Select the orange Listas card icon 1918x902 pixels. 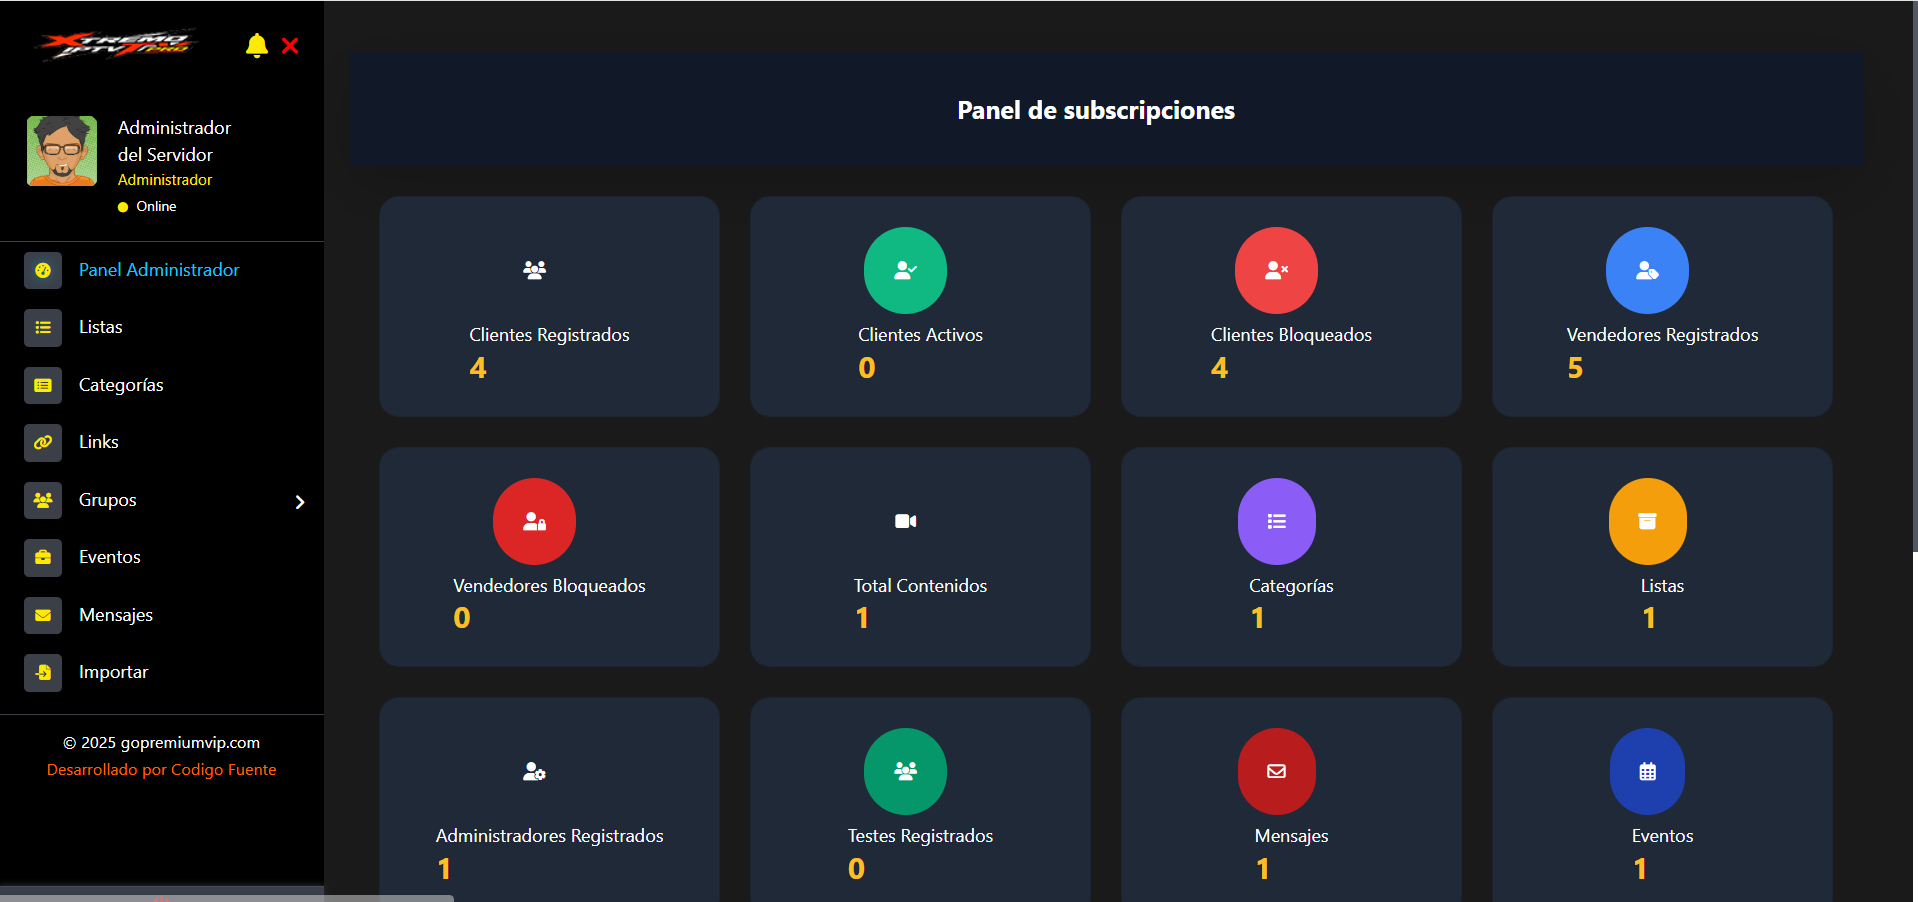[1647, 521]
